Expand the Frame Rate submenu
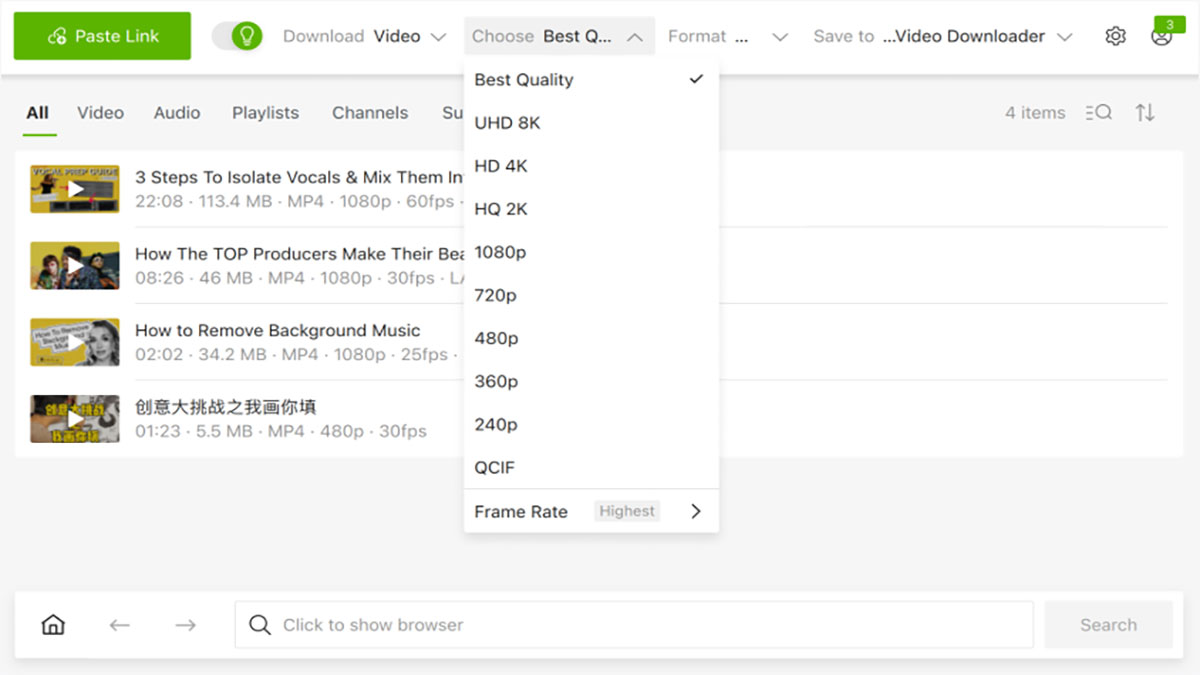This screenshot has width=1200, height=675. (591, 511)
